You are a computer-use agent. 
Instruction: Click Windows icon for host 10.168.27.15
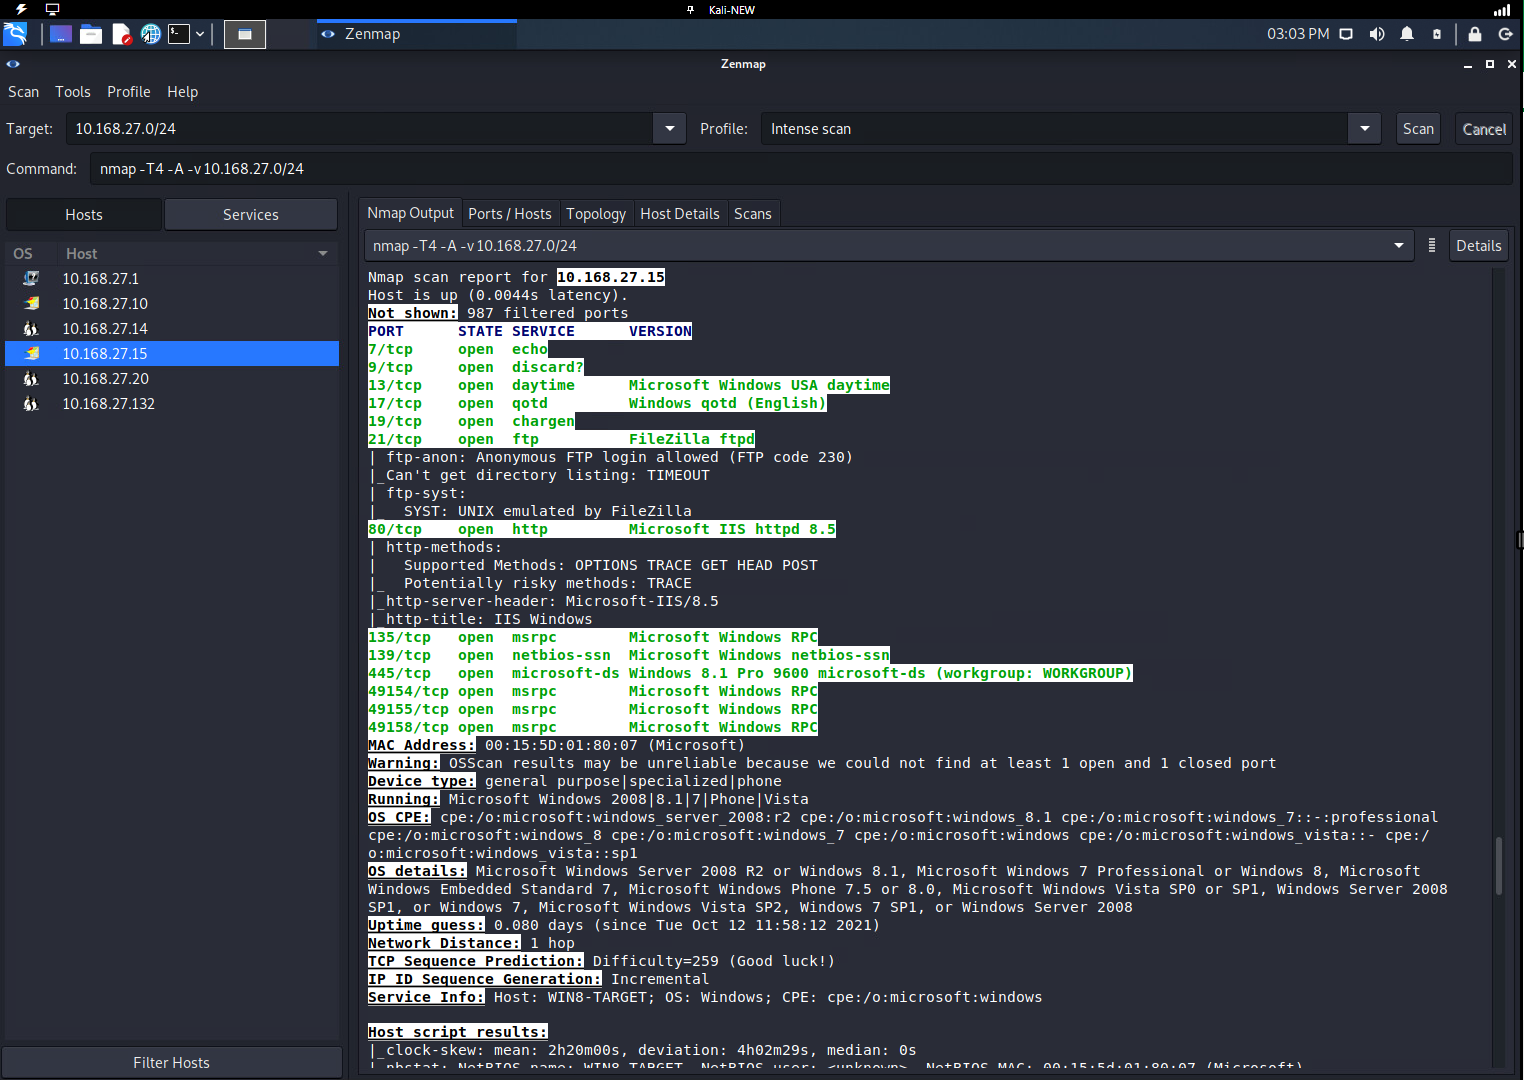point(31,354)
